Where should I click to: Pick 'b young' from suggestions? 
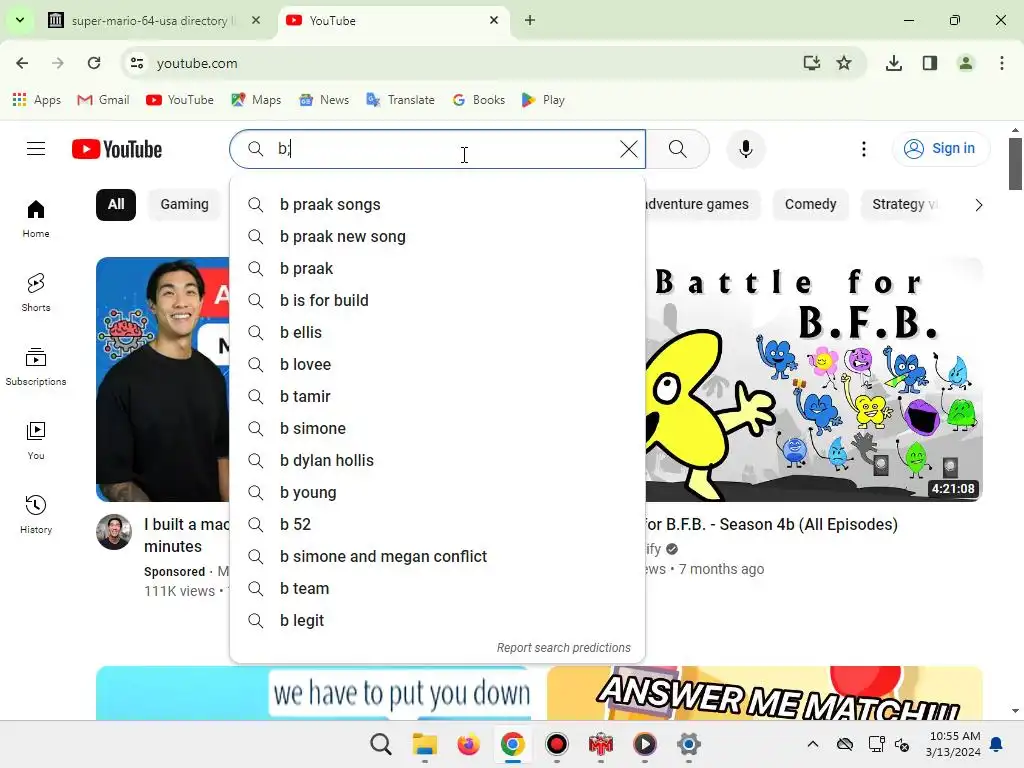[x=437, y=492]
